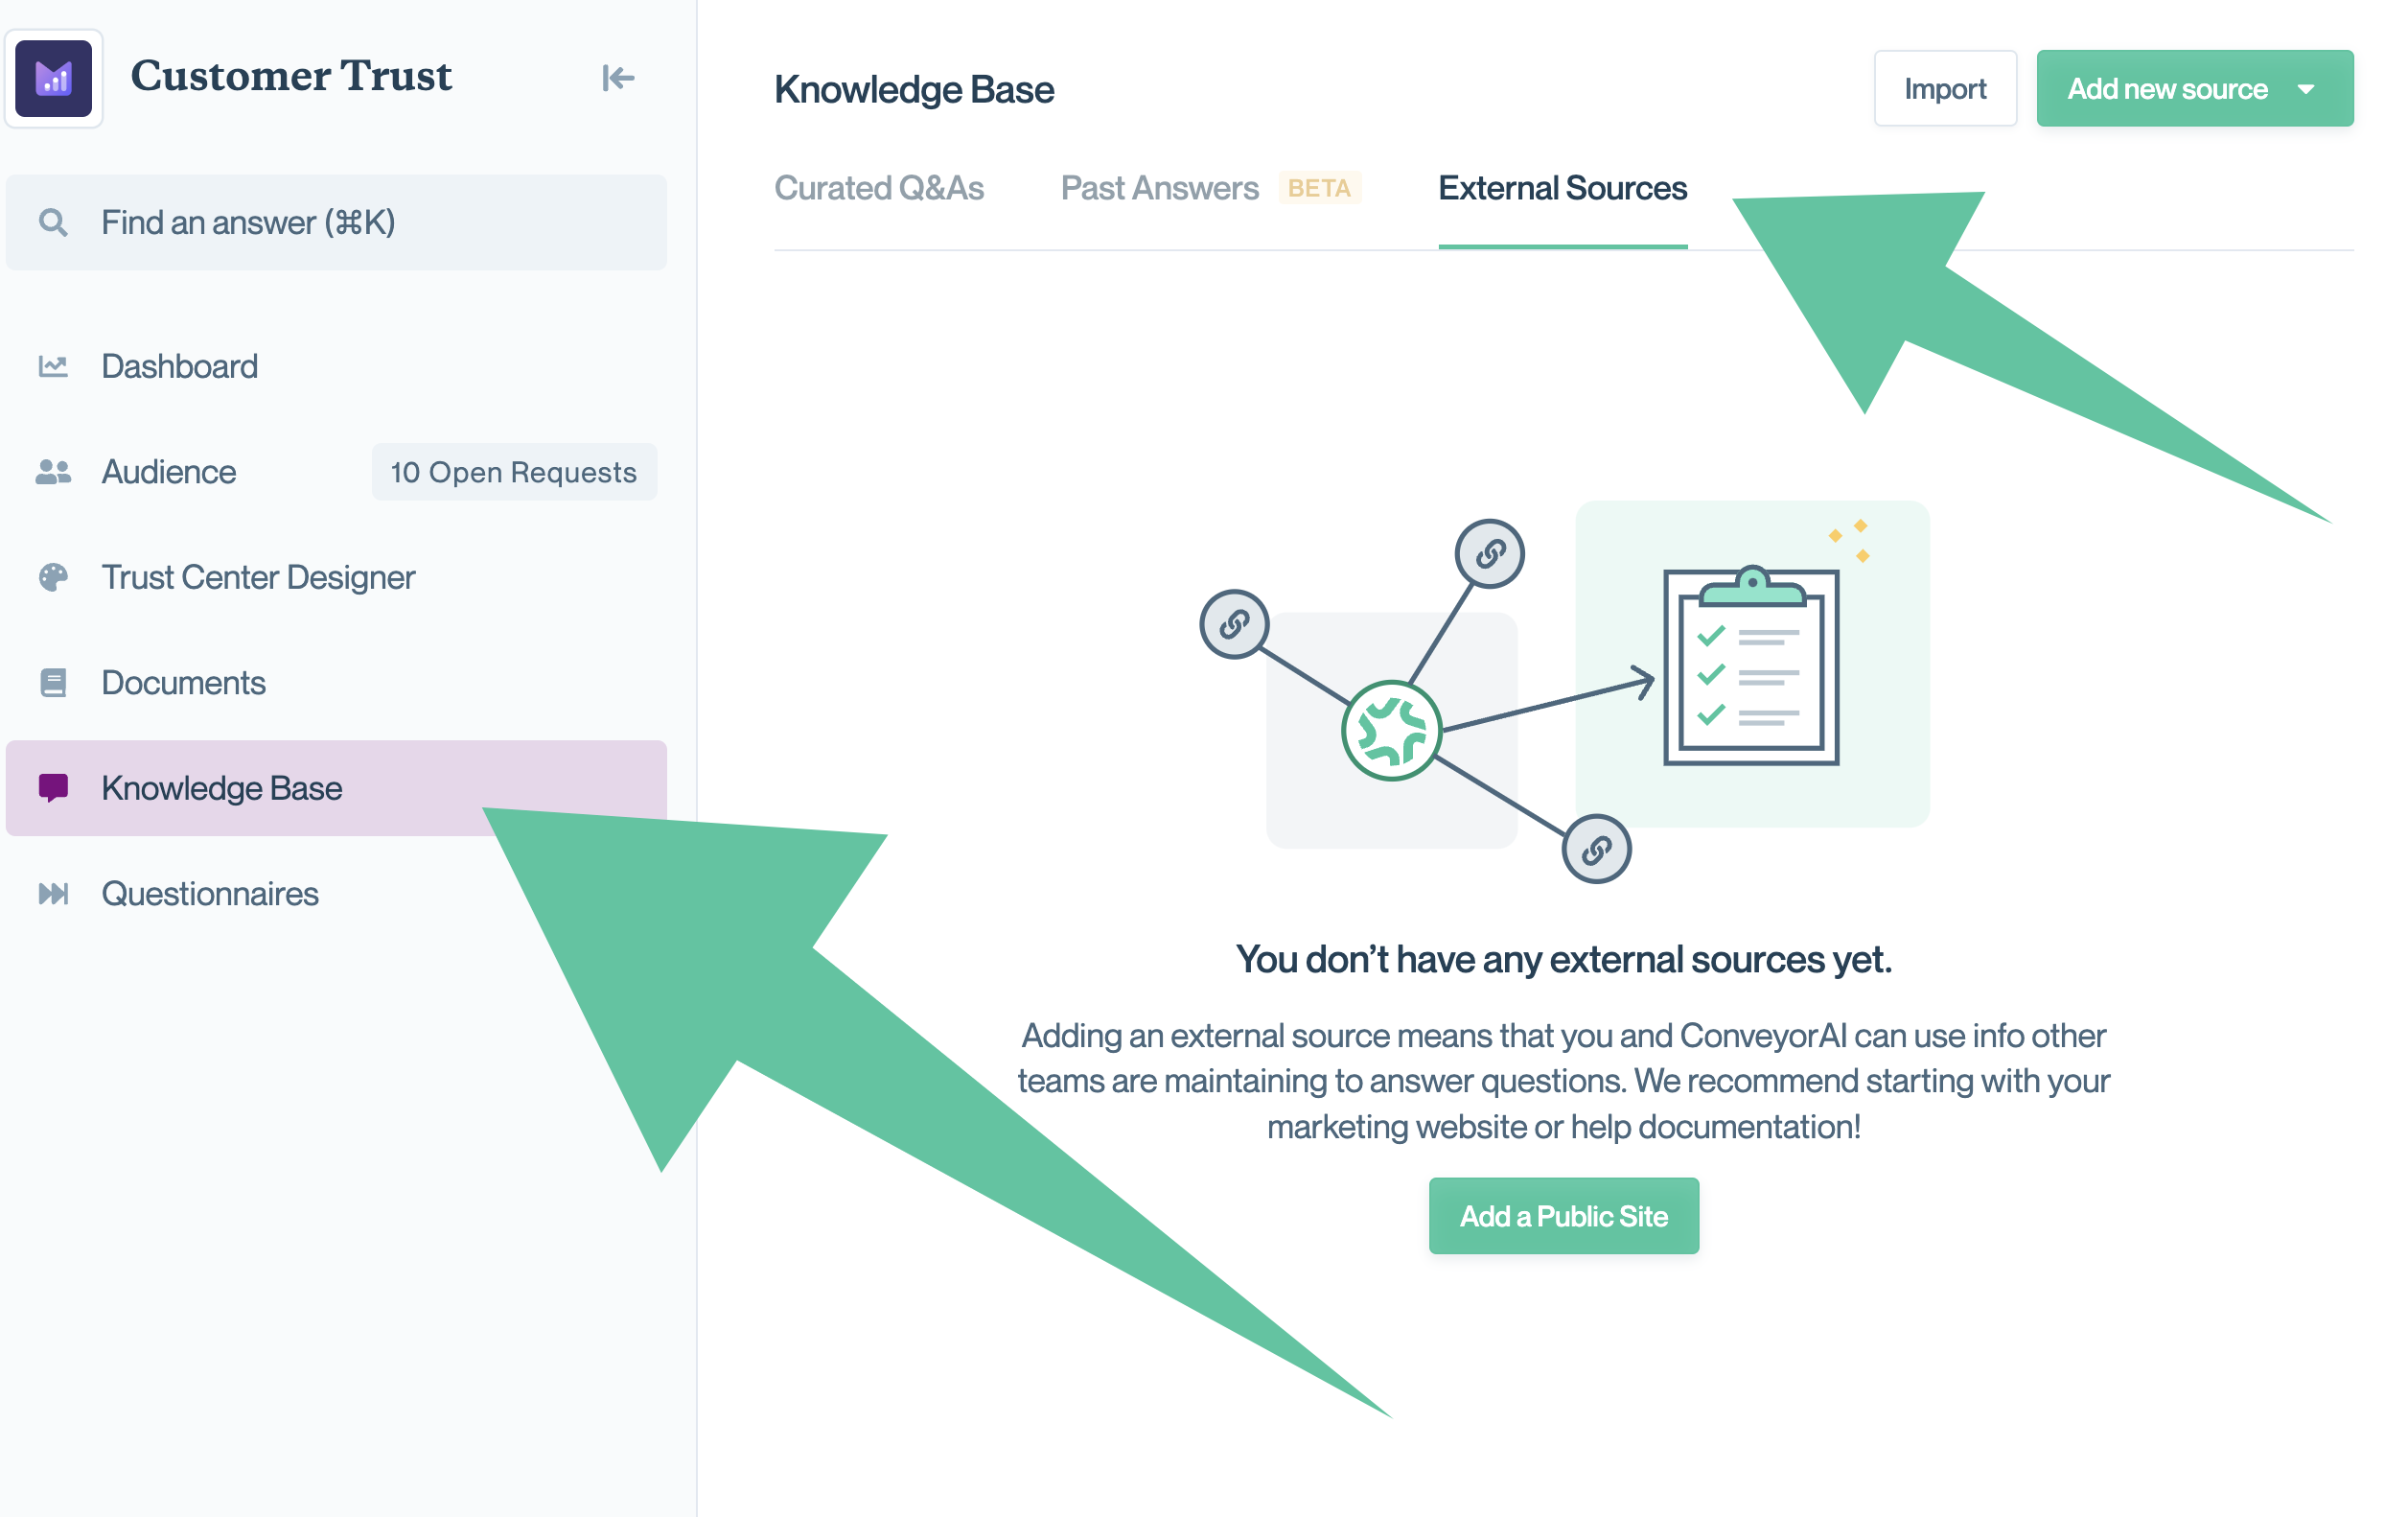This screenshot has width=2408, height=1517.
Task: Click the Dashboard sidebar icon
Action: (53, 367)
